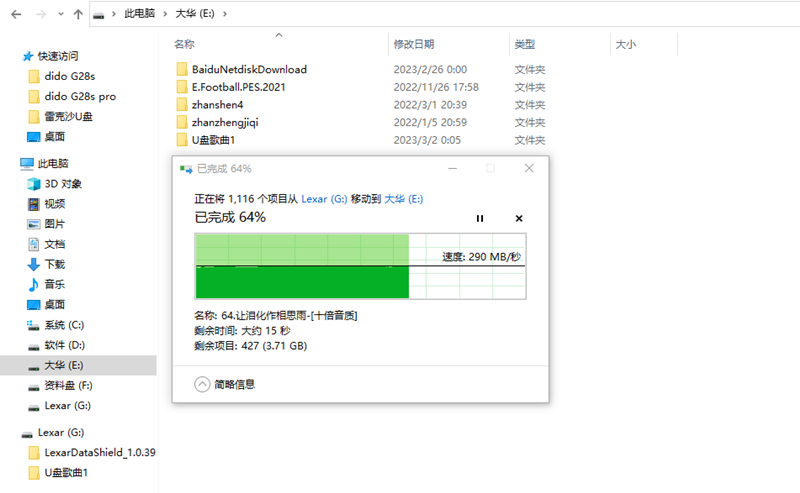The image size is (800, 493).
Task: Click the Lexar (G:) source link
Action: point(324,198)
